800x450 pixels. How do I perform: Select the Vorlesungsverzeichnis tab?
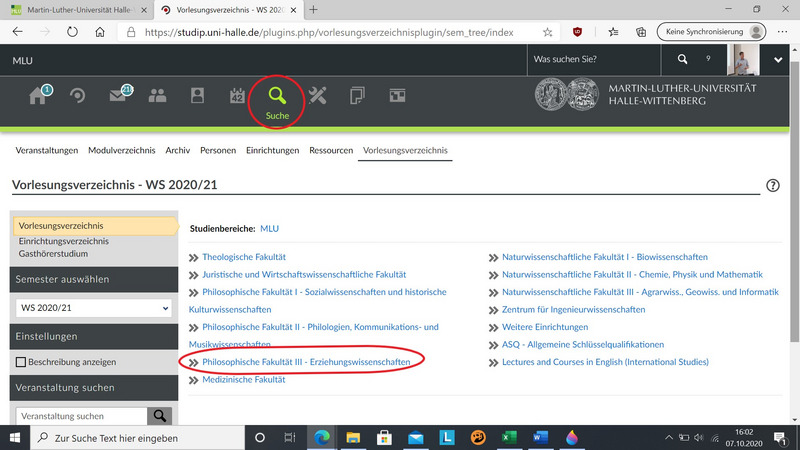(x=405, y=150)
